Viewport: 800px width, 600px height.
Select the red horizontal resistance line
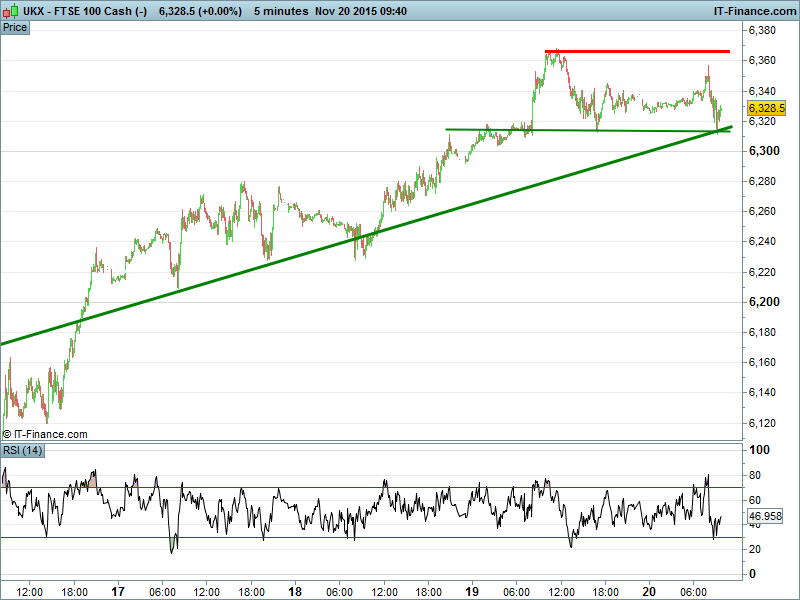click(x=637, y=51)
